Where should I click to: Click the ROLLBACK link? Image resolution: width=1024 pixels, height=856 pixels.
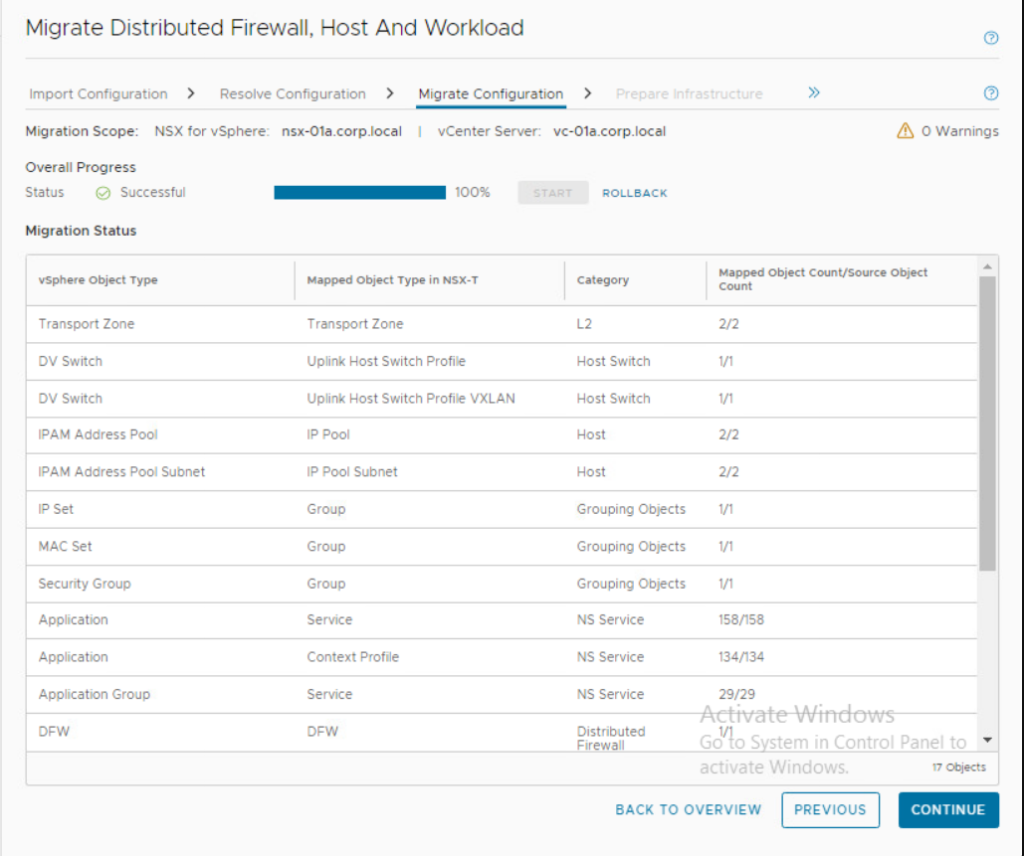point(634,192)
